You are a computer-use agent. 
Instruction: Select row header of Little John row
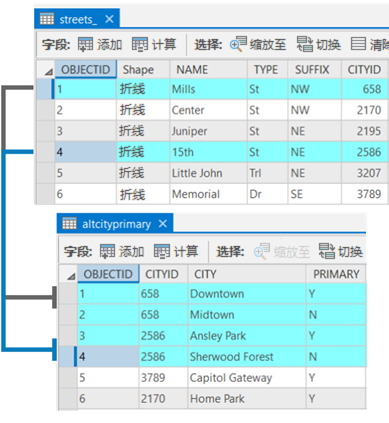tap(45, 173)
